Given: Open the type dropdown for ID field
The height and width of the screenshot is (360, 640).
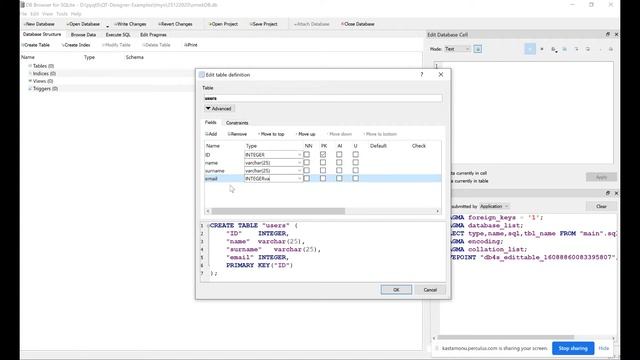Looking at the screenshot, I should pos(299,155).
